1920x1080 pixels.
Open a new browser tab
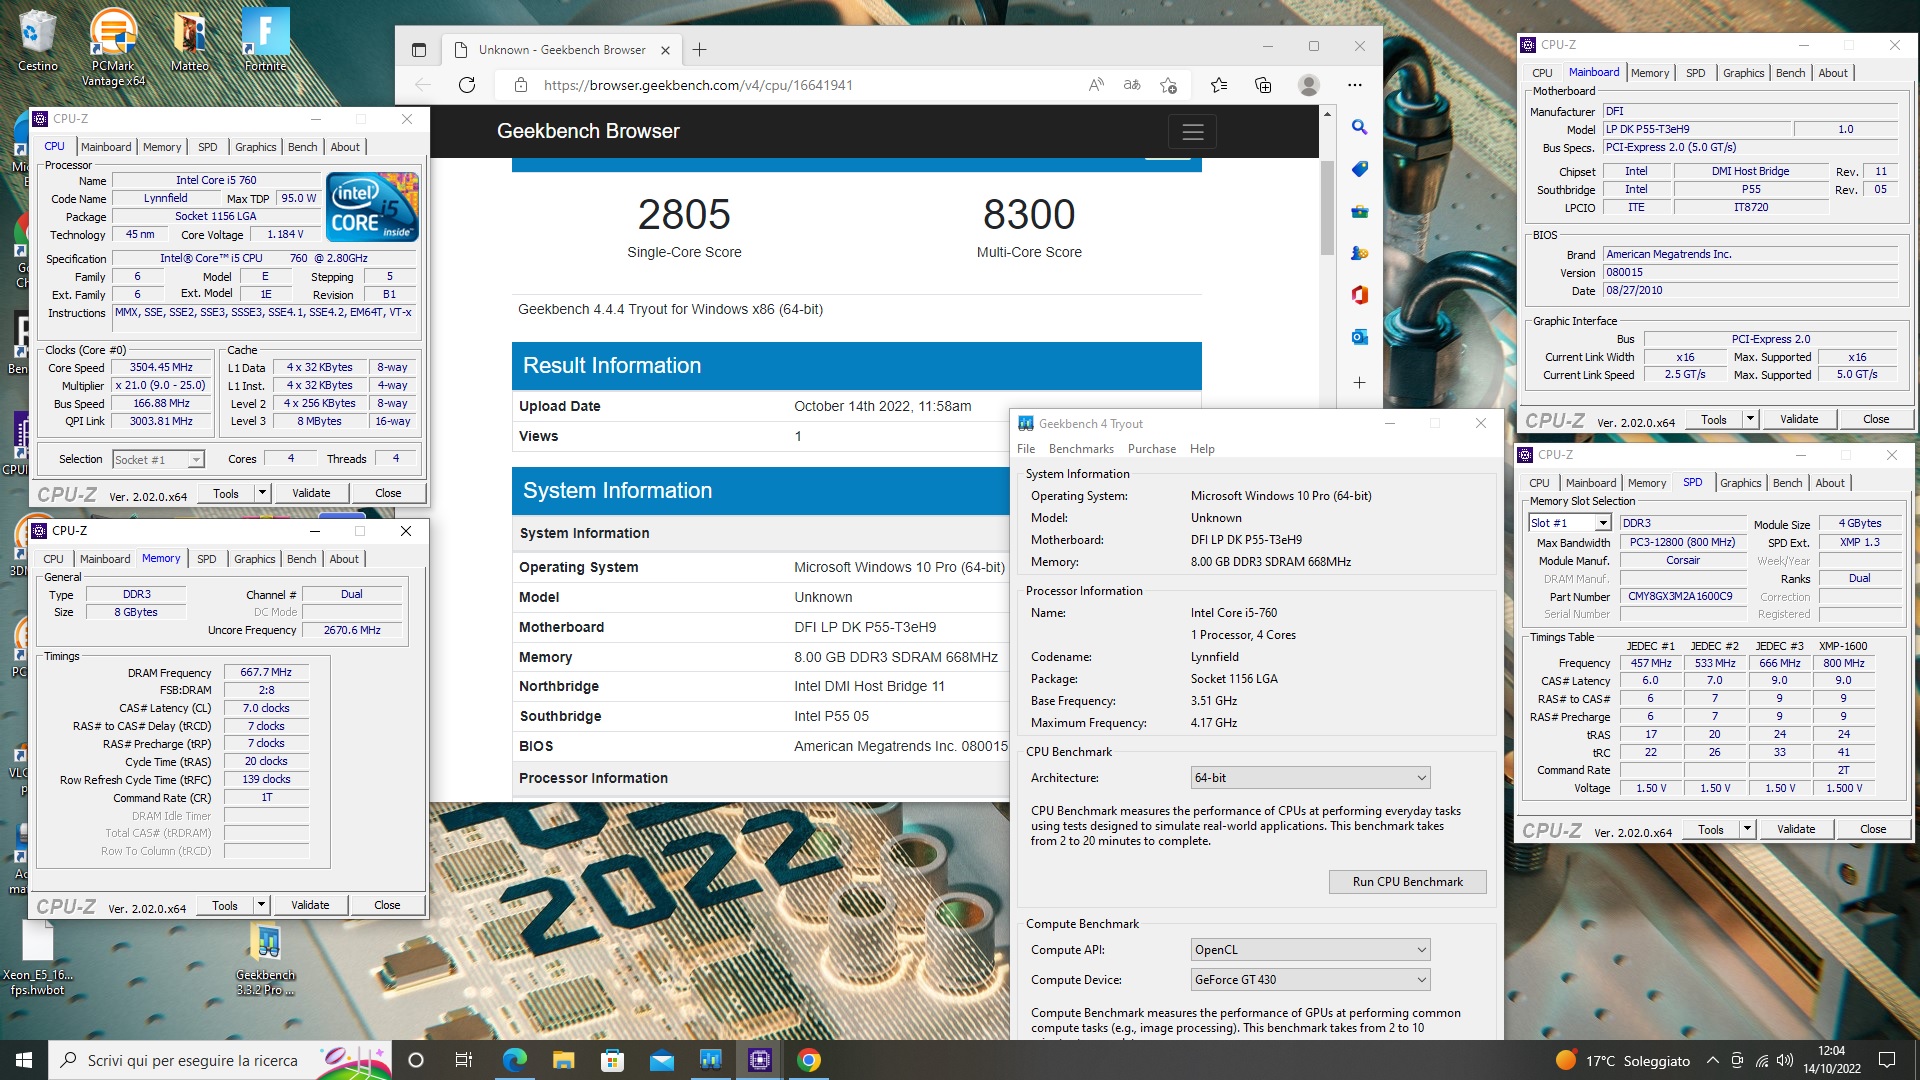click(699, 50)
